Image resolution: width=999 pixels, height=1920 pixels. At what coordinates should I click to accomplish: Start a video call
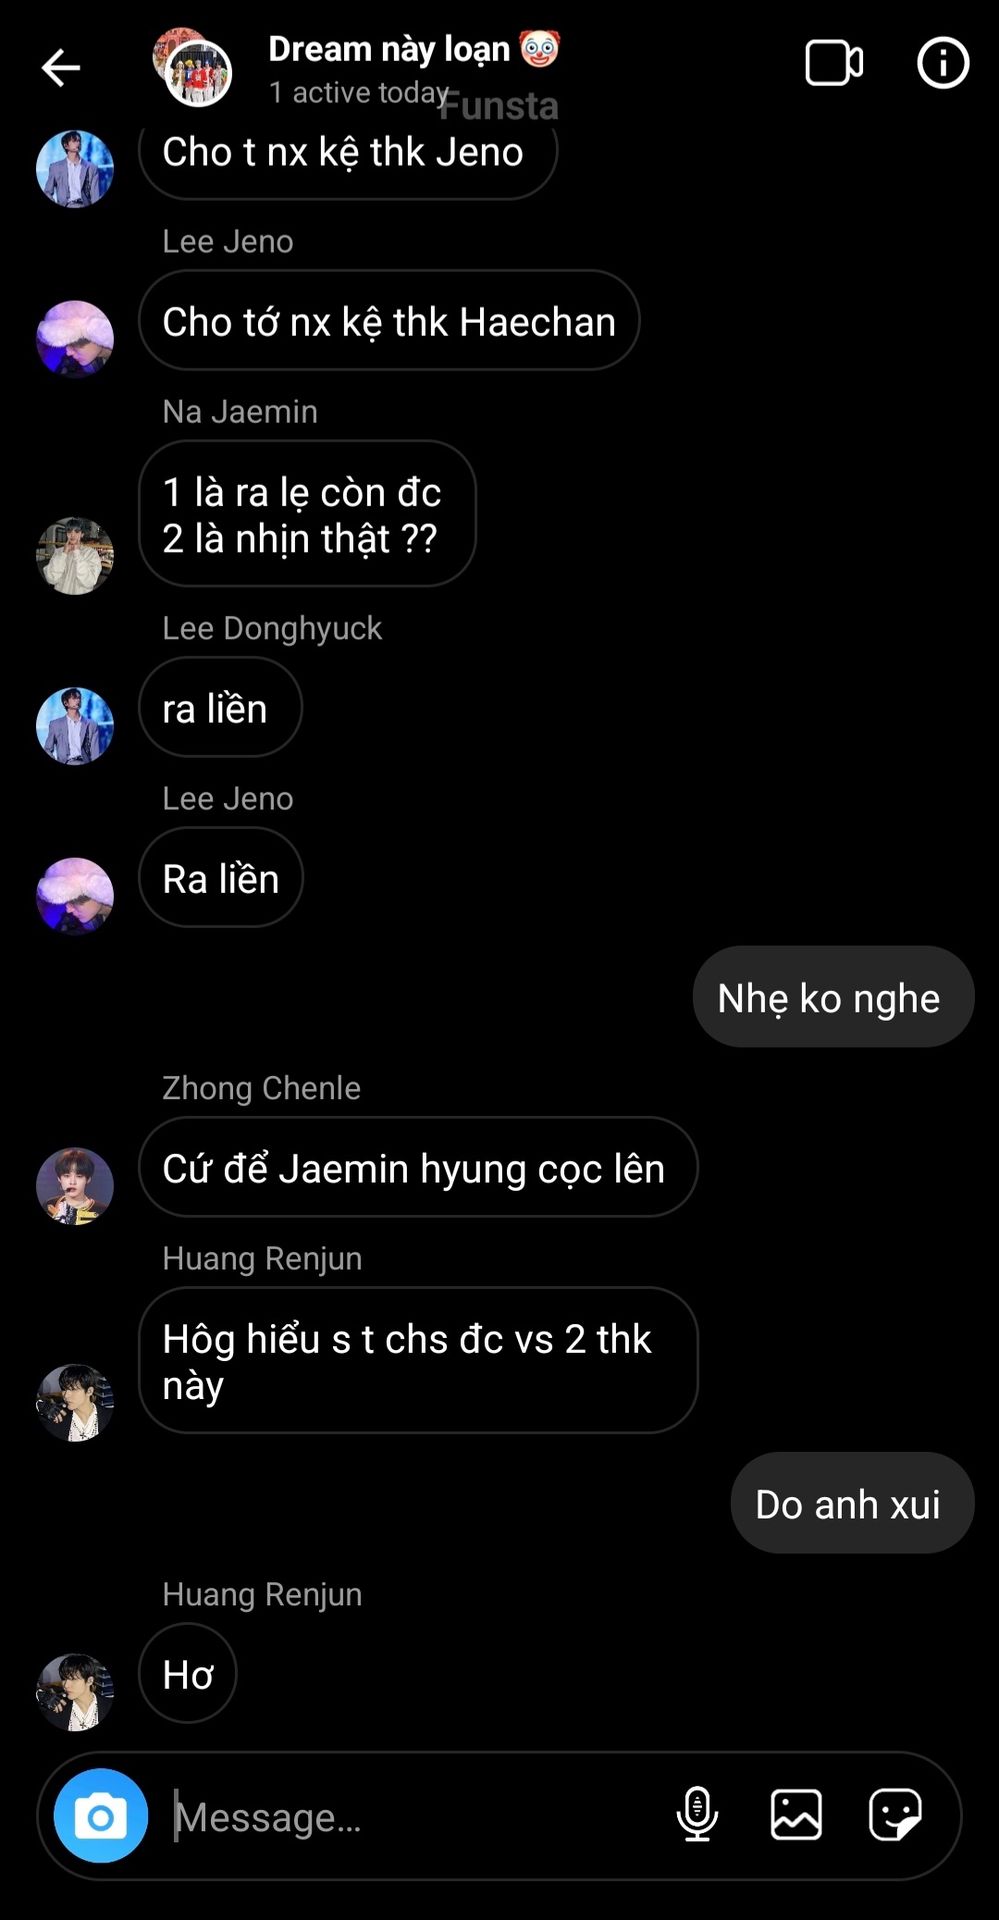834,64
